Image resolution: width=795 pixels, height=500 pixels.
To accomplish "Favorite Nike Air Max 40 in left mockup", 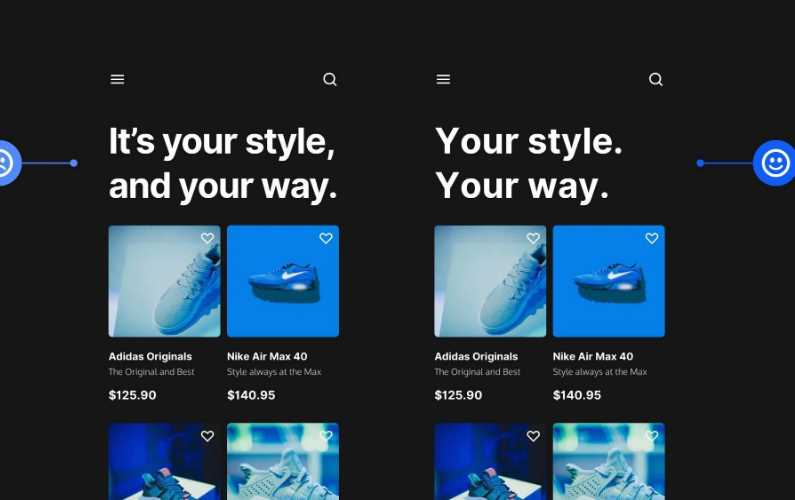I will point(326,239).
